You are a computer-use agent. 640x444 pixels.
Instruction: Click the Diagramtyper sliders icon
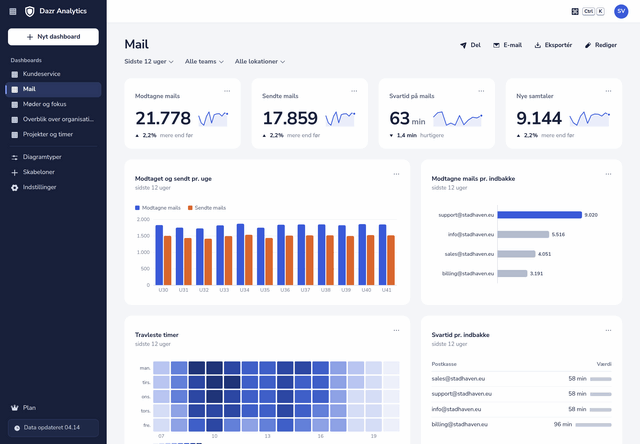tap(15, 158)
